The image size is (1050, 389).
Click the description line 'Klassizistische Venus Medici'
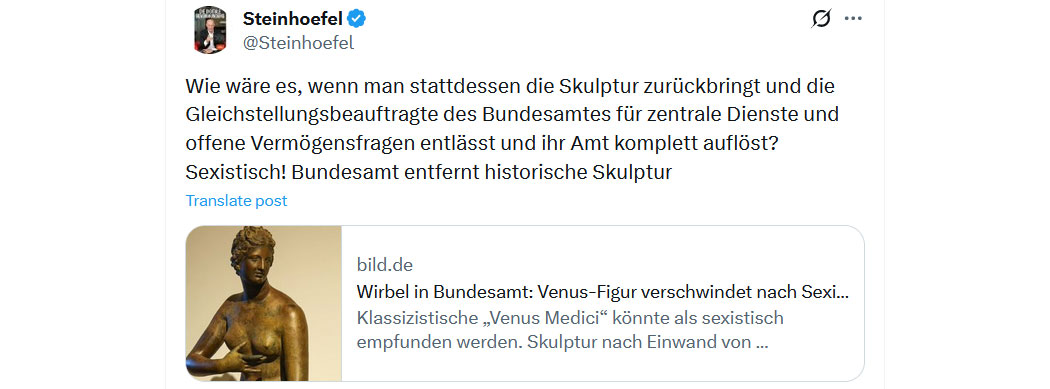[x=569, y=317]
